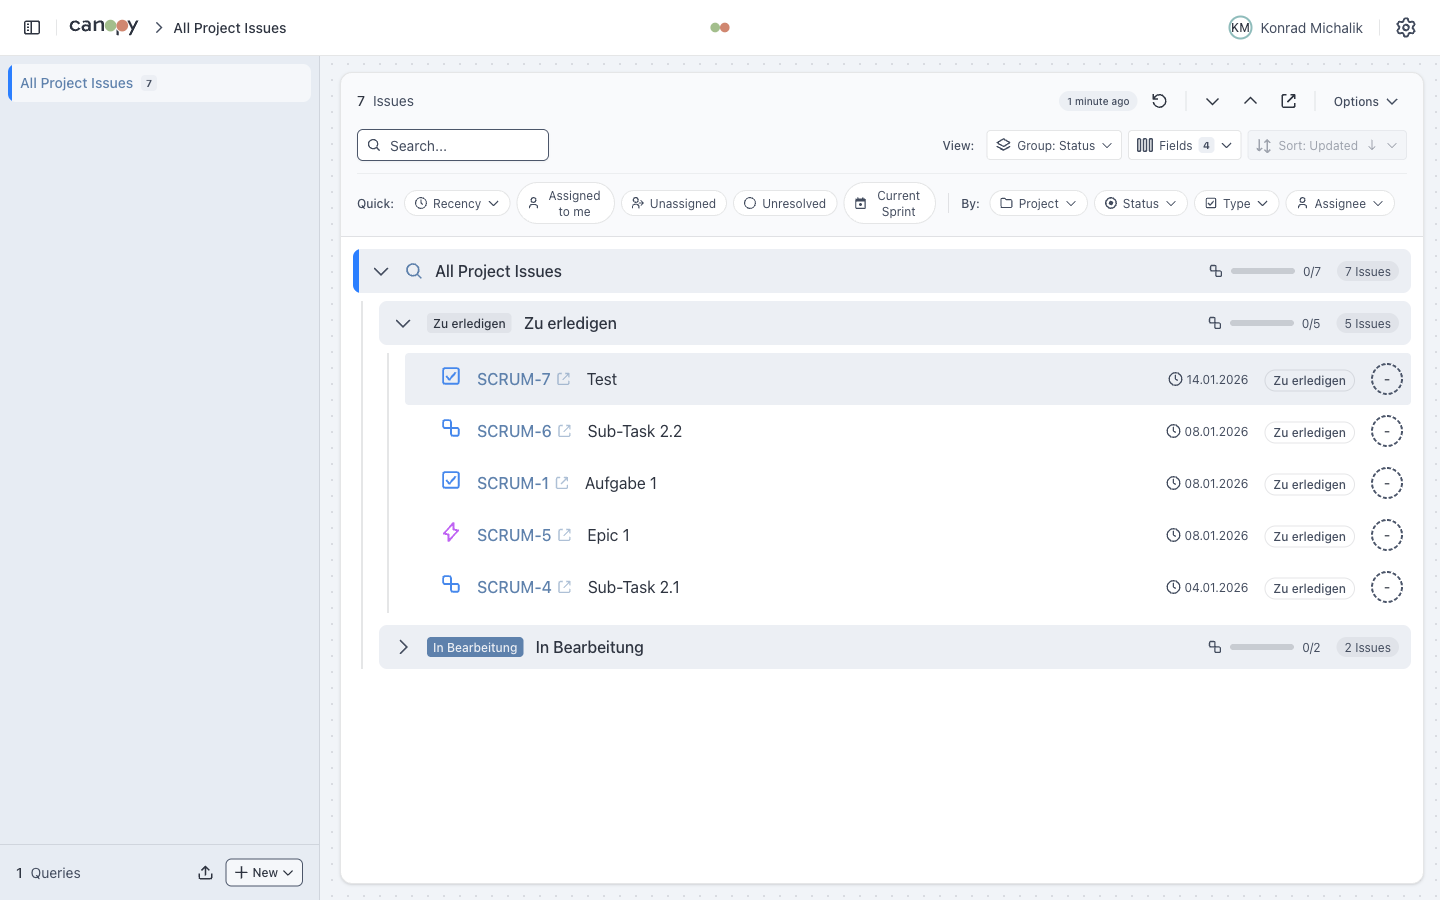The image size is (1440, 900).
Task: Open SCRUM-7 external link icon
Action: click(564, 379)
